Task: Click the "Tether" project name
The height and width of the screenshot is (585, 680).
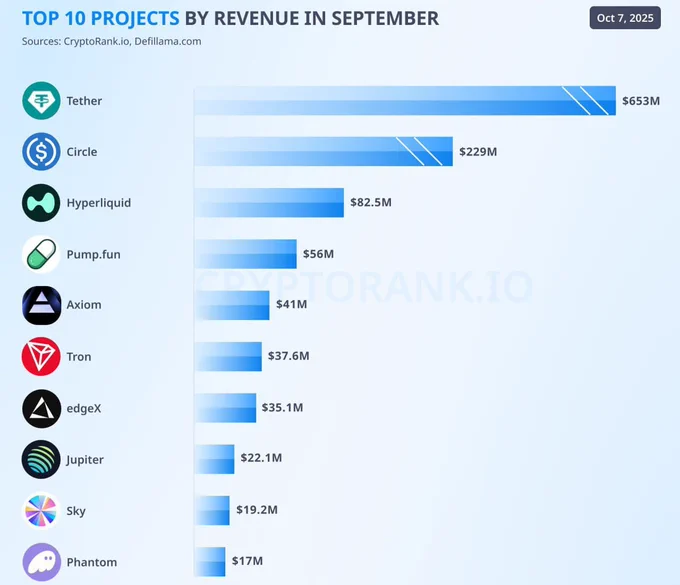Action: (84, 101)
